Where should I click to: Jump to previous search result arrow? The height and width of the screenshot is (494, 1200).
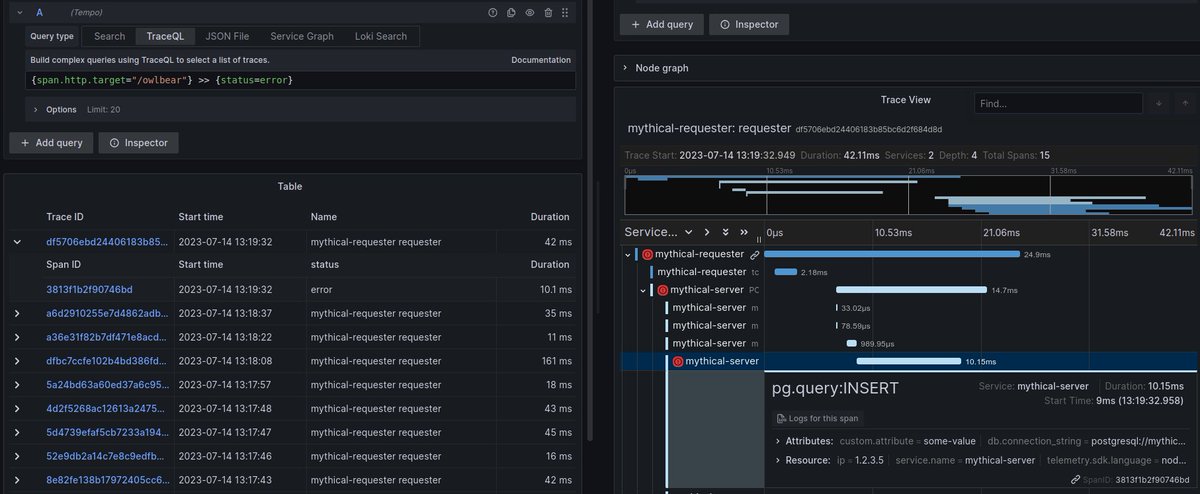(1185, 103)
